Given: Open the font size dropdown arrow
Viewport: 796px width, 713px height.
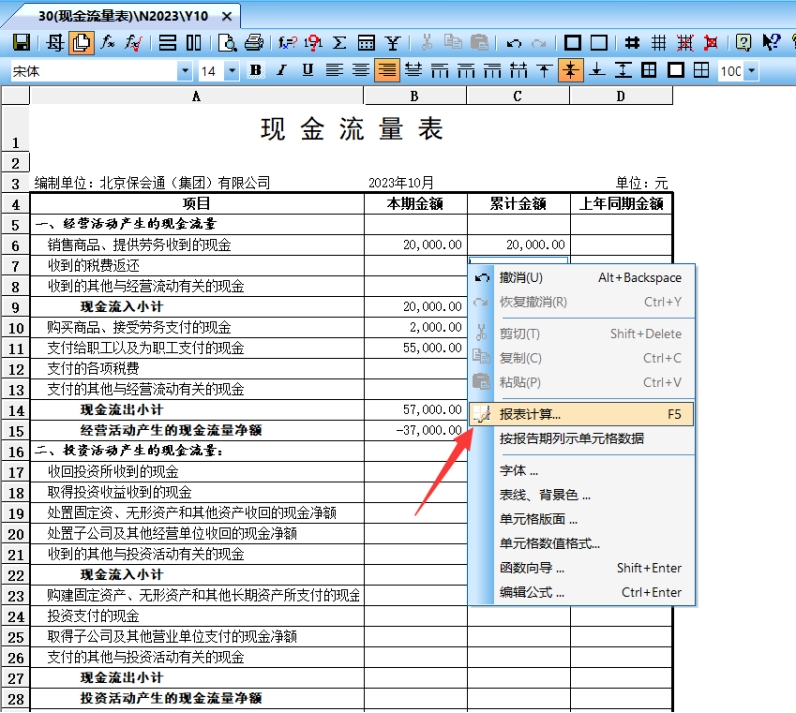Looking at the screenshot, I should (233, 71).
